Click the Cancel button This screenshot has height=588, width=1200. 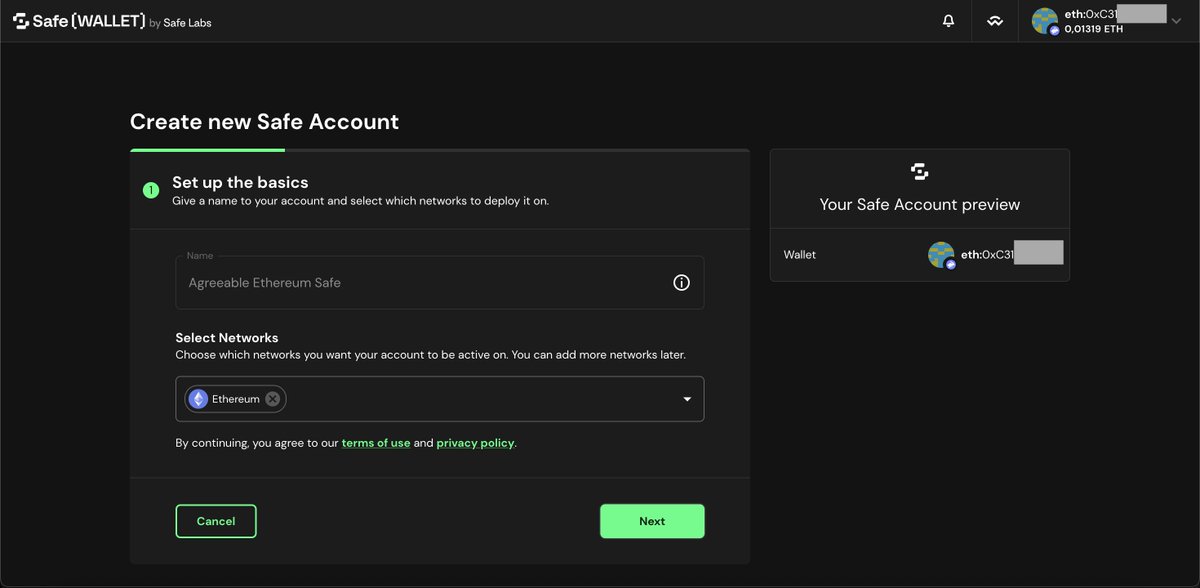216,521
